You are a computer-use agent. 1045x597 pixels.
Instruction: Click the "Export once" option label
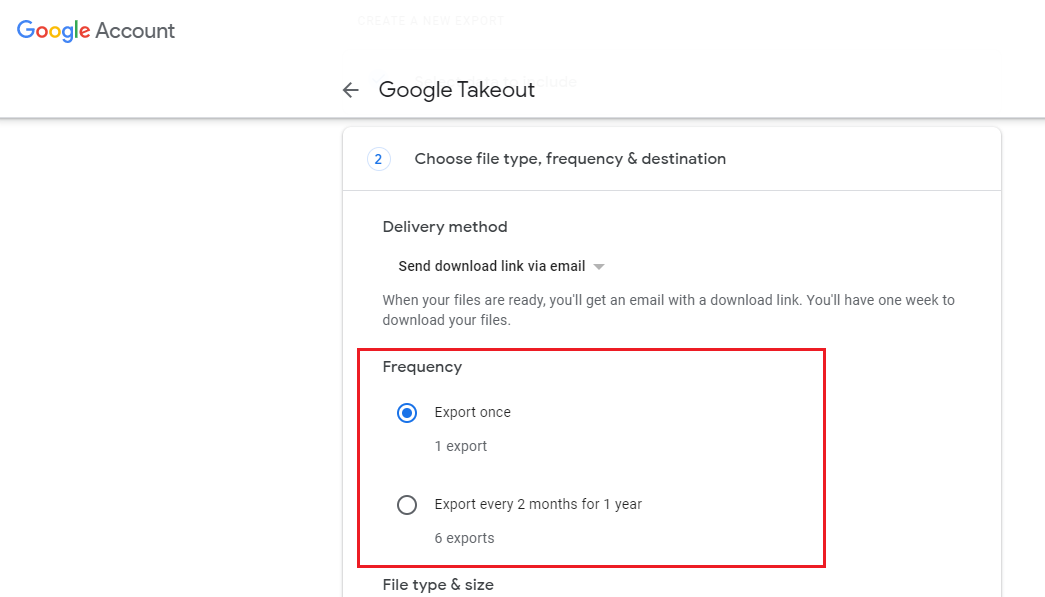click(472, 413)
